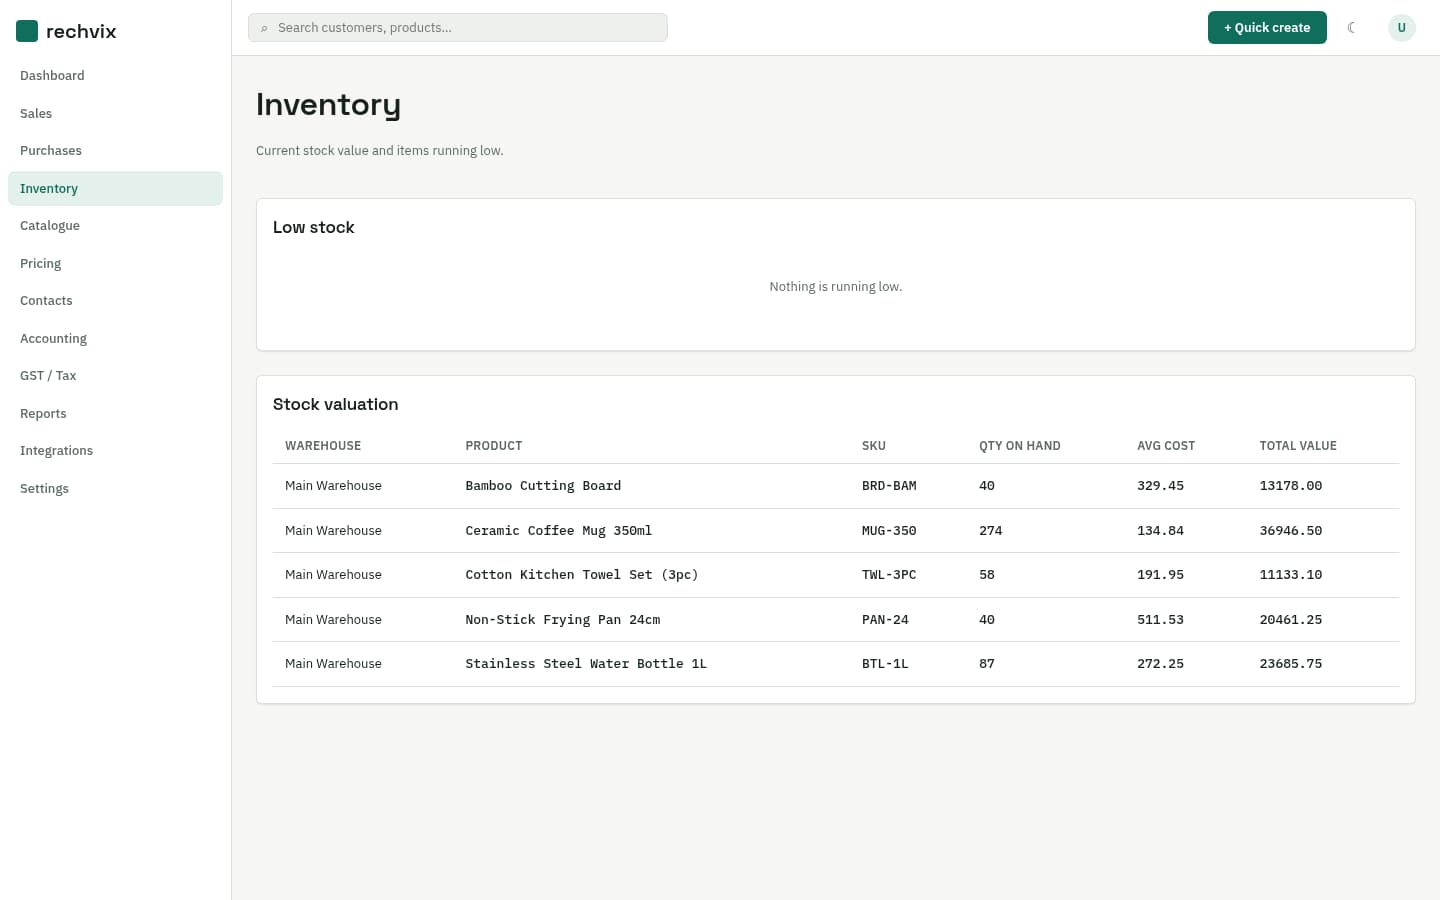Click the QTY ON HAND column header
Viewport: 1440px width, 900px height.
click(1020, 446)
